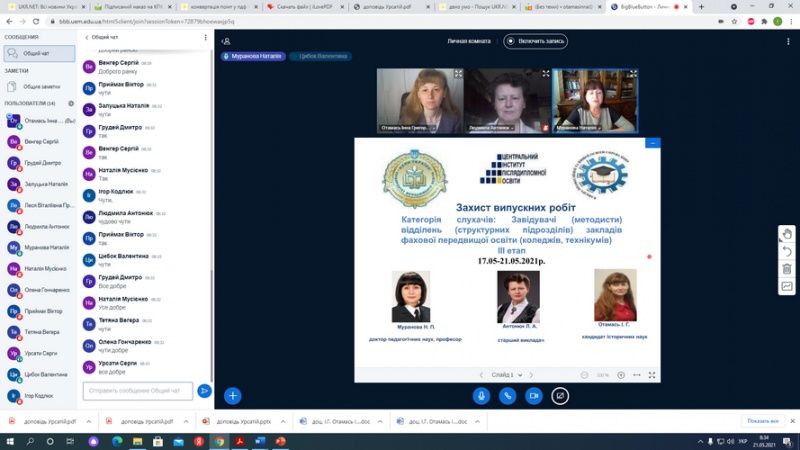Switch to the UKR.NET news browser tab
The width and height of the screenshot is (800, 450).
tap(46, 7)
